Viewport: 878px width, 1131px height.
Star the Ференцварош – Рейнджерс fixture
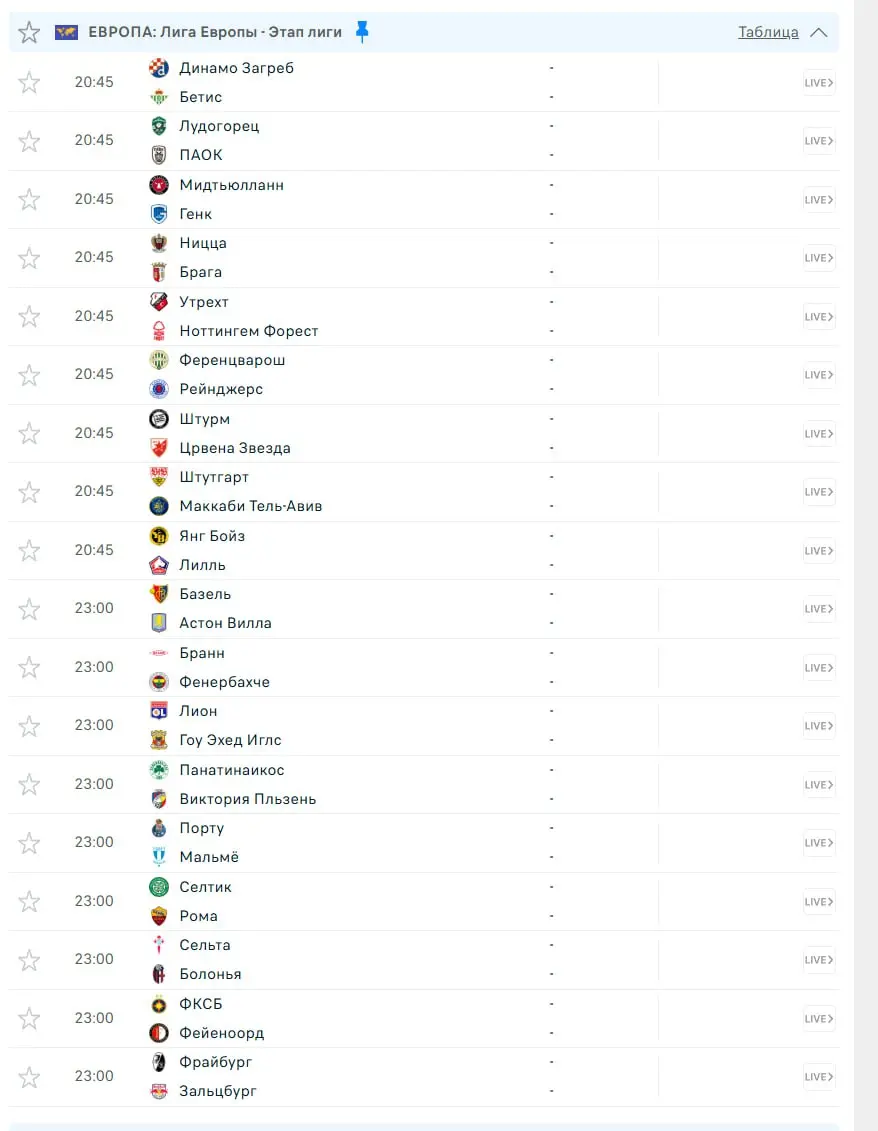(x=29, y=375)
